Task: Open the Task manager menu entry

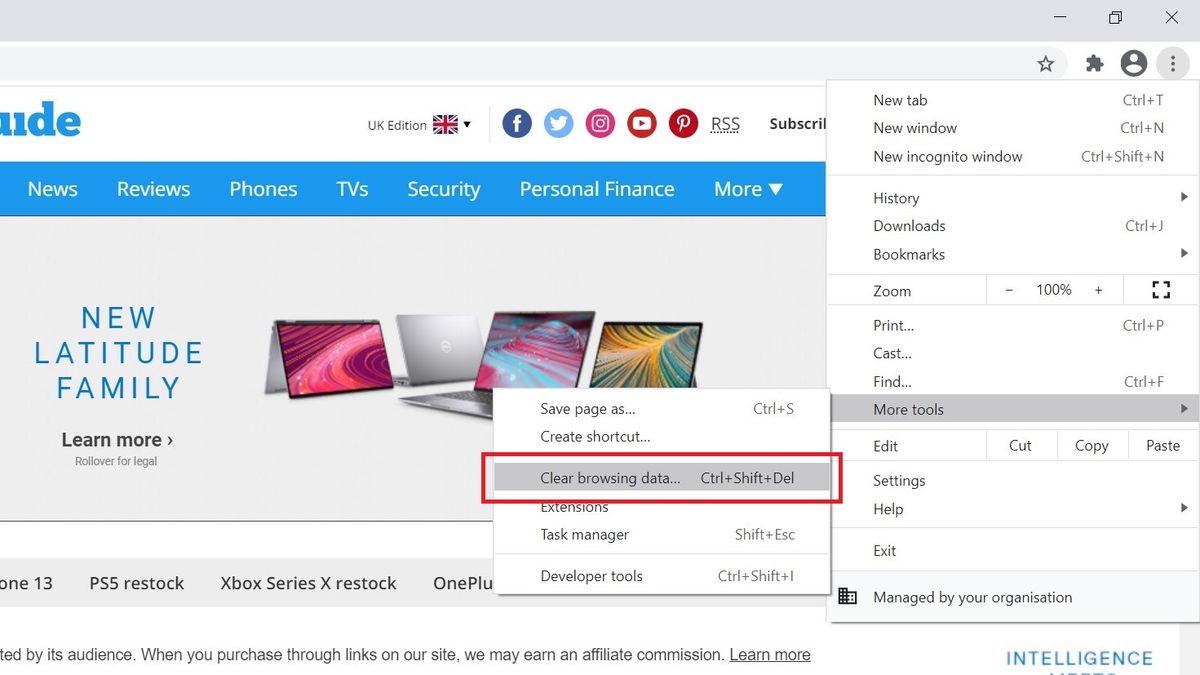Action: [x=584, y=535]
